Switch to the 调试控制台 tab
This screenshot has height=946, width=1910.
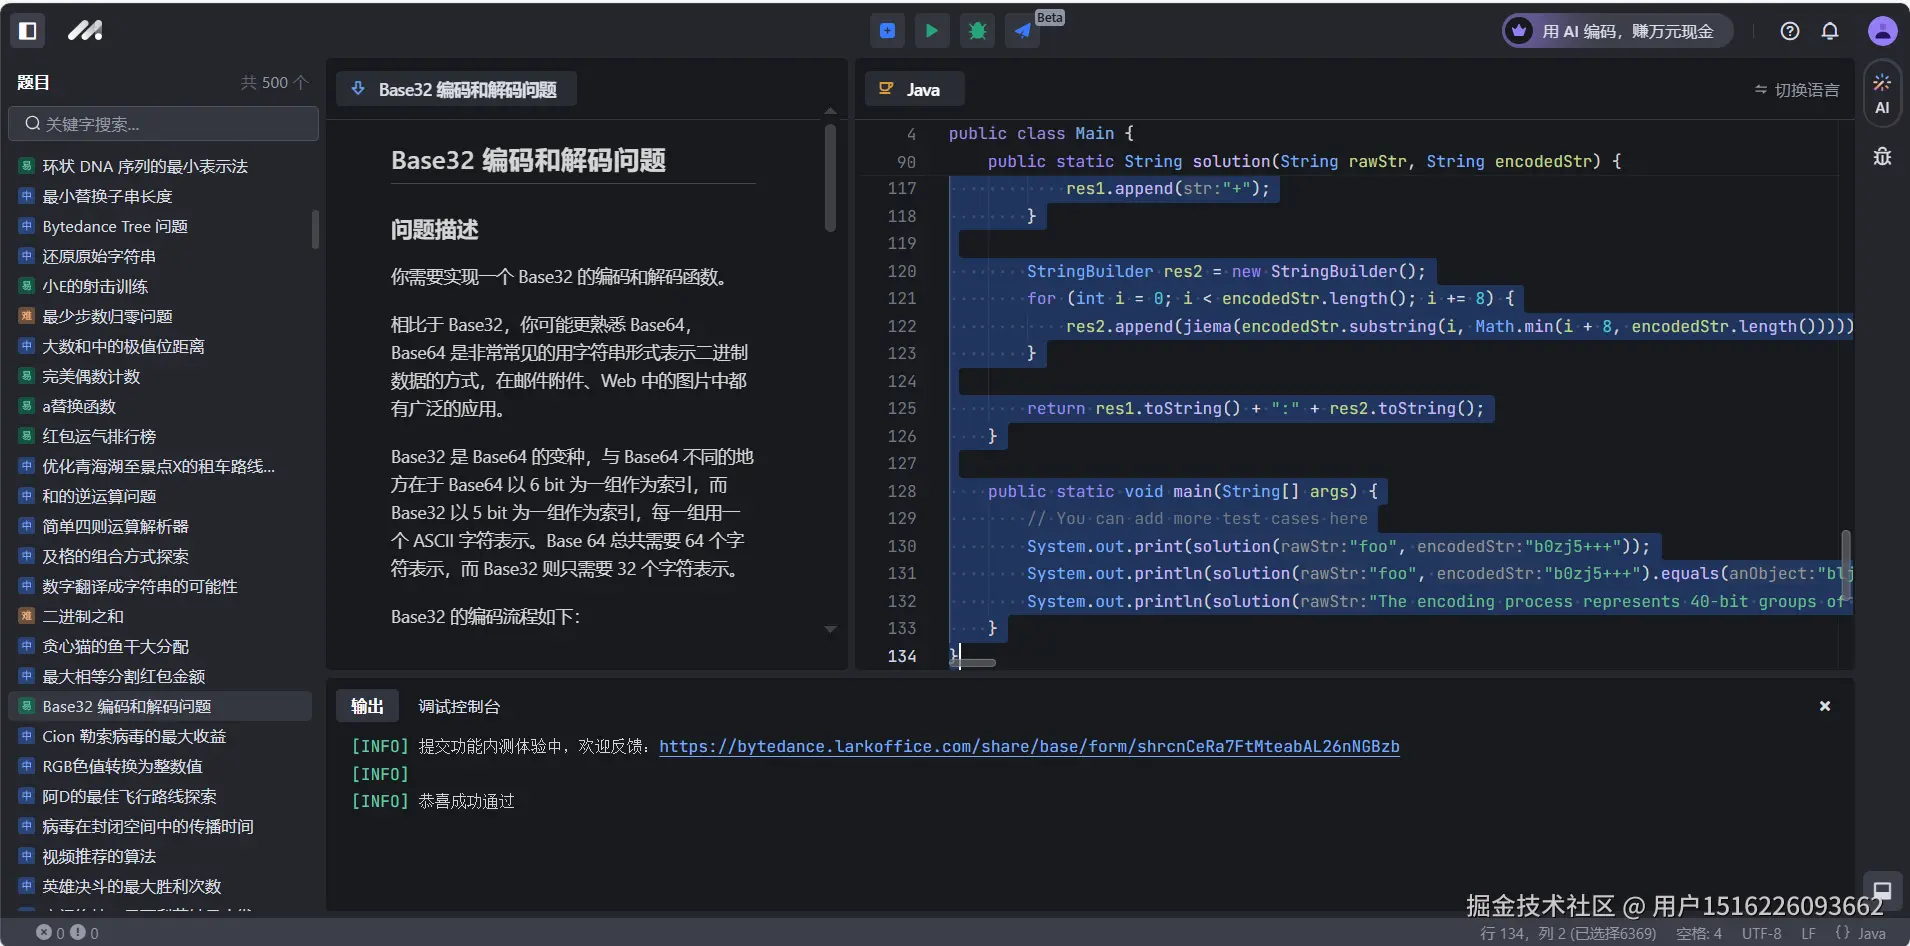click(x=459, y=706)
